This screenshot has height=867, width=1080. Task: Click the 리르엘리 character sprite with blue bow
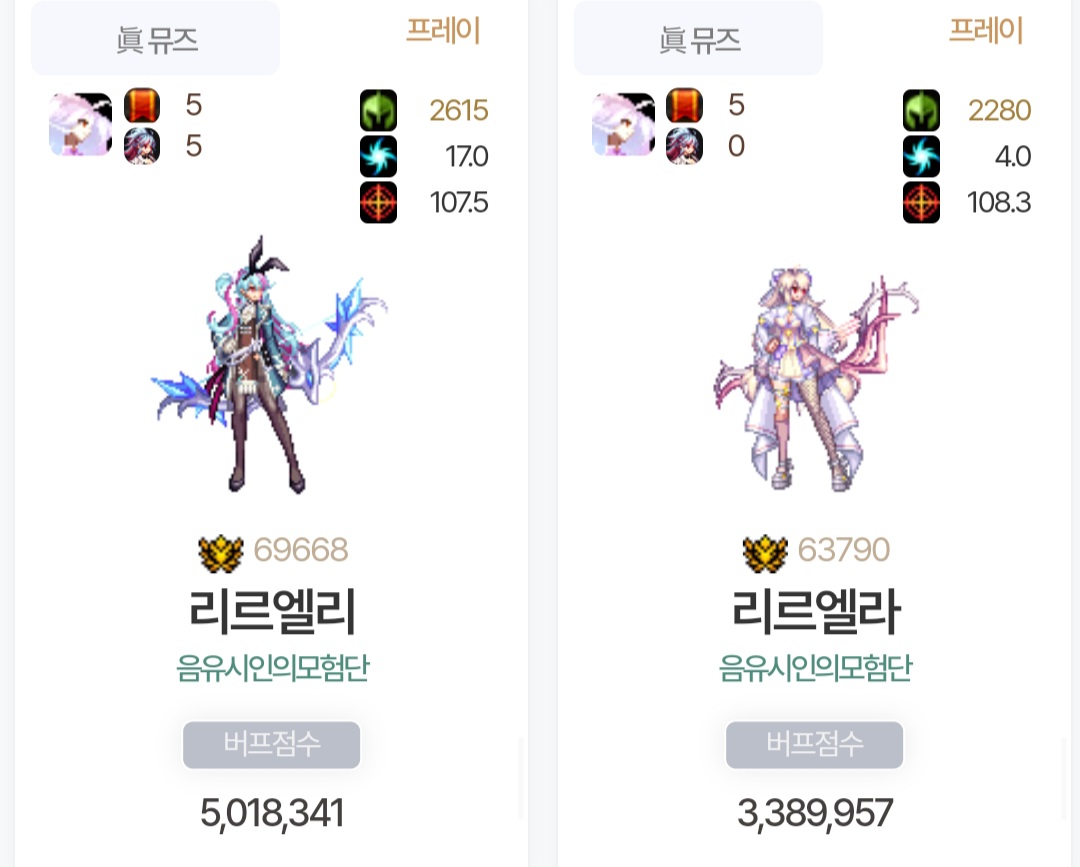point(270,365)
